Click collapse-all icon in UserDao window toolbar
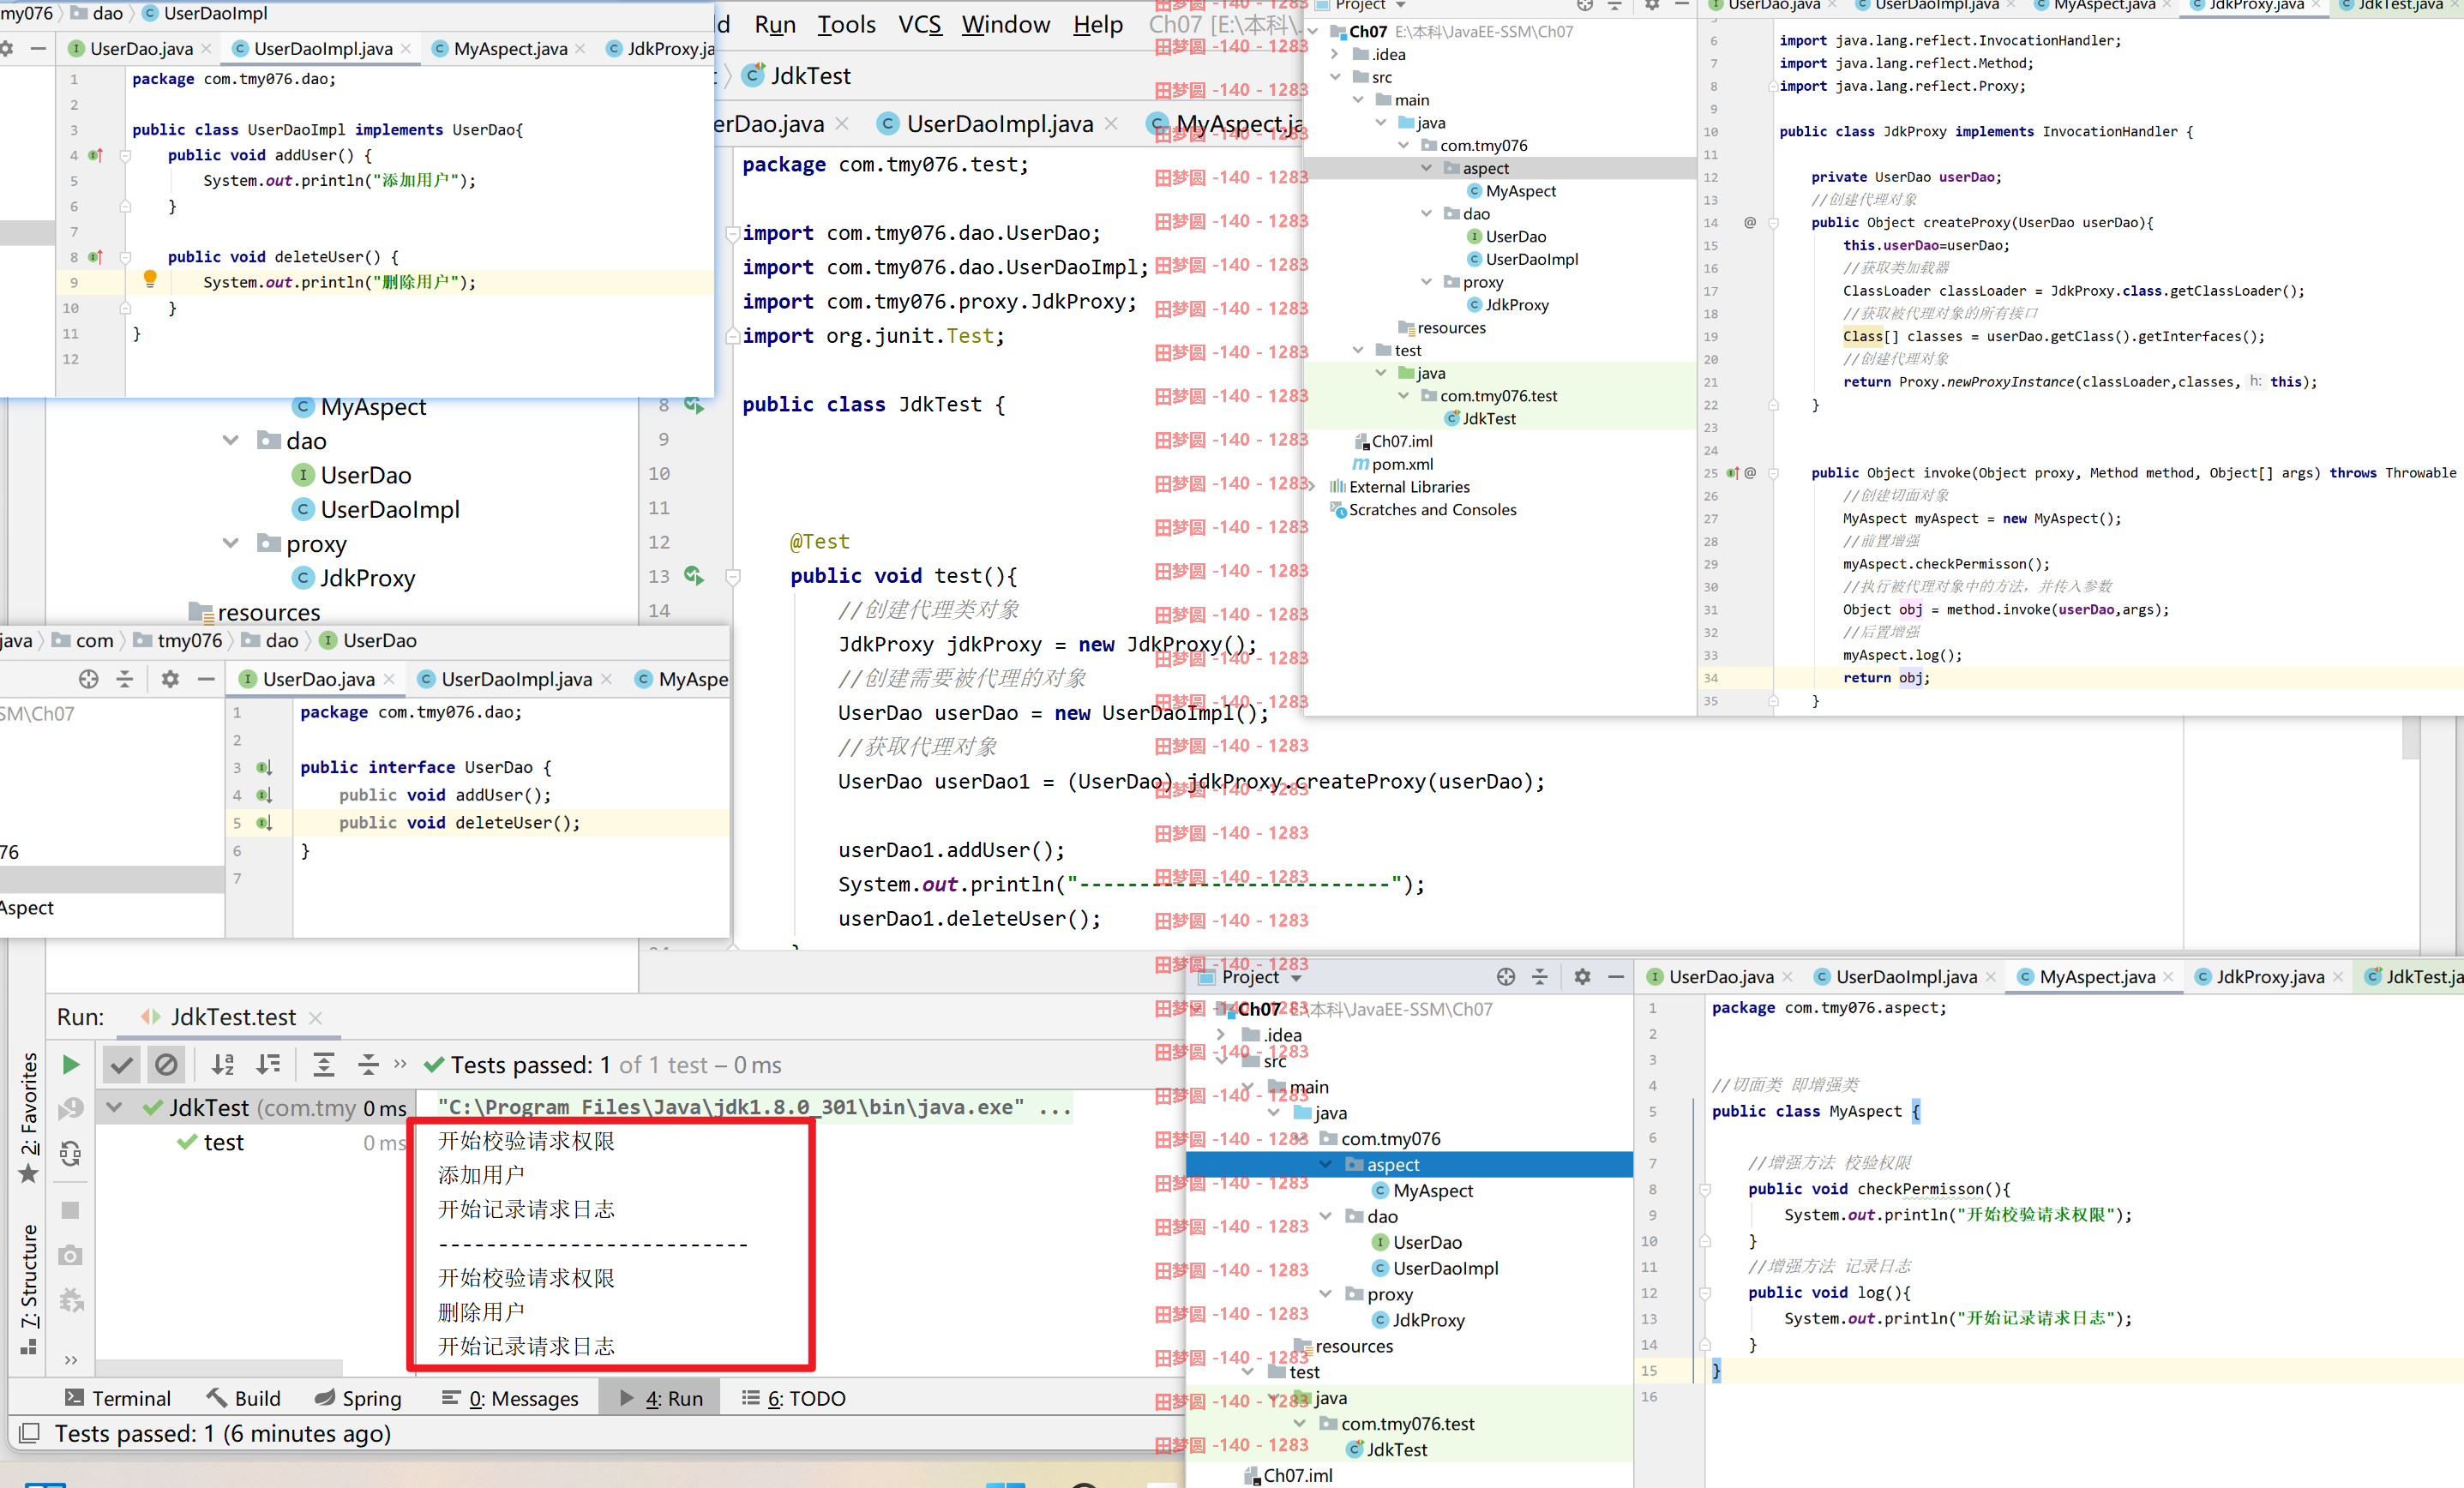This screenshot has width=2464, height=1488. click(125, 680)
